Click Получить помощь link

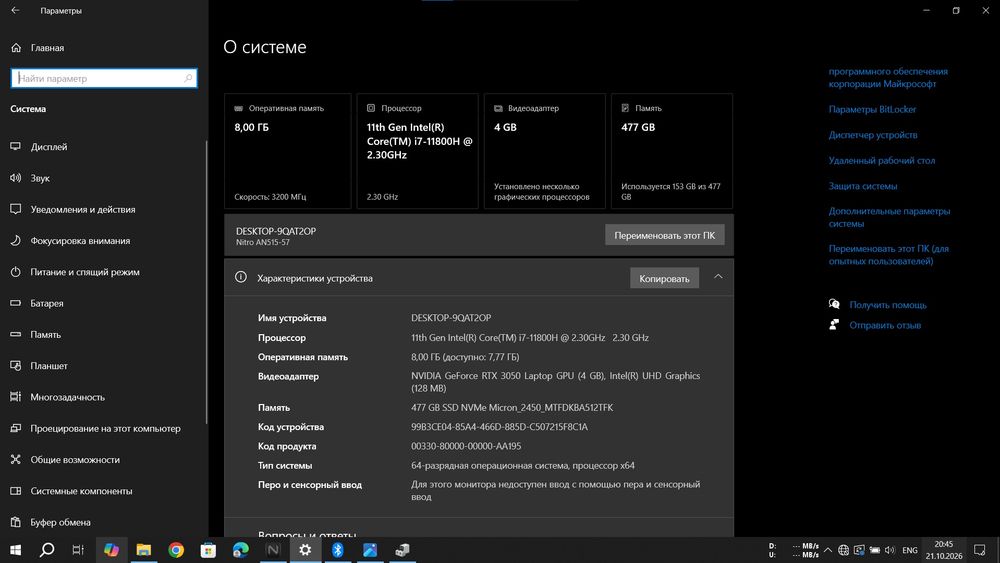coord(888,305)
